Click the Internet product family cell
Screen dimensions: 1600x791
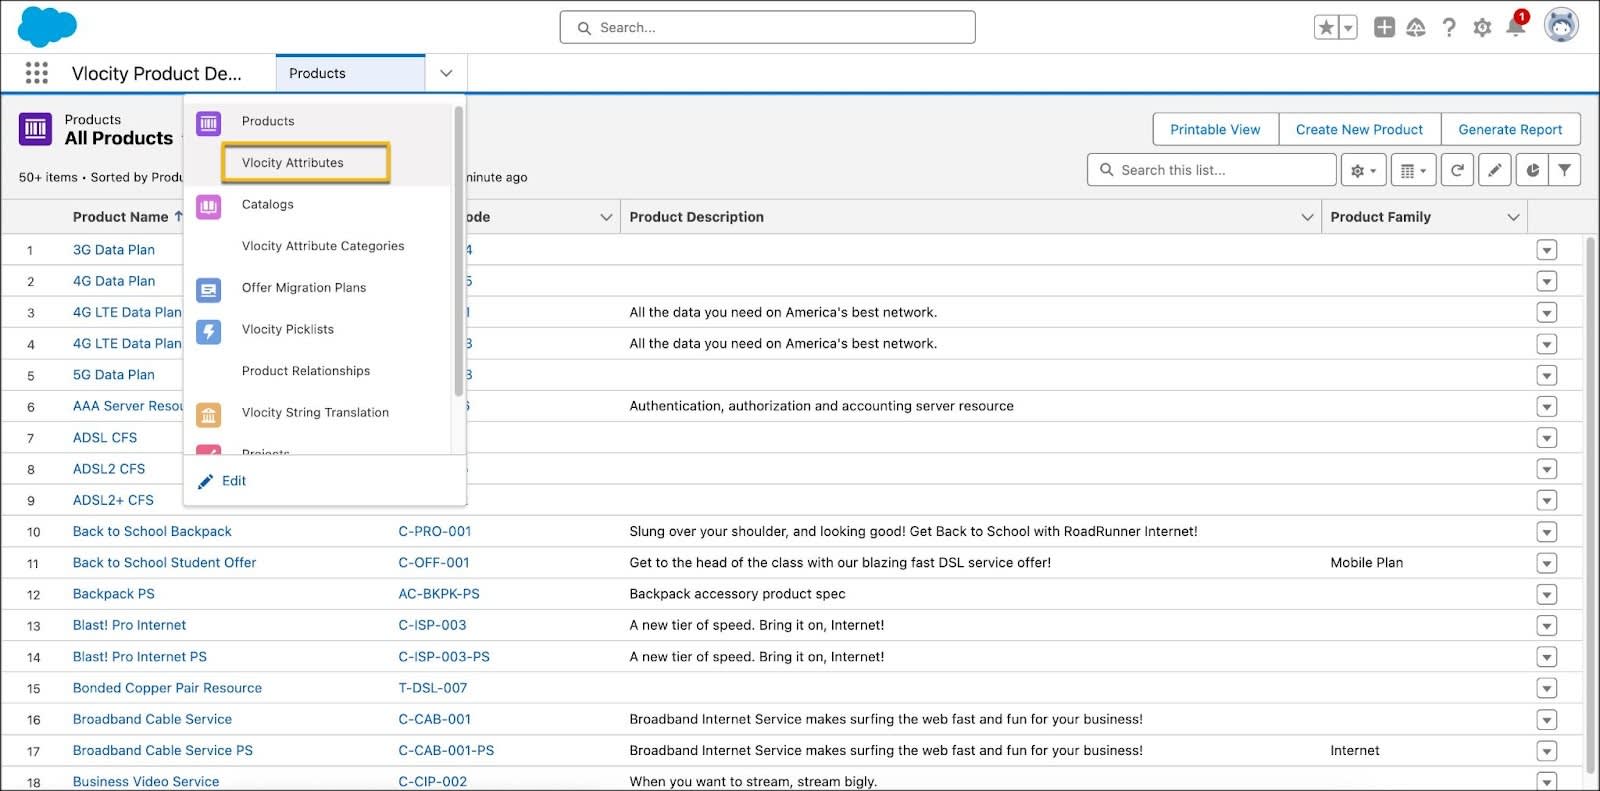tap(1355, 751)
